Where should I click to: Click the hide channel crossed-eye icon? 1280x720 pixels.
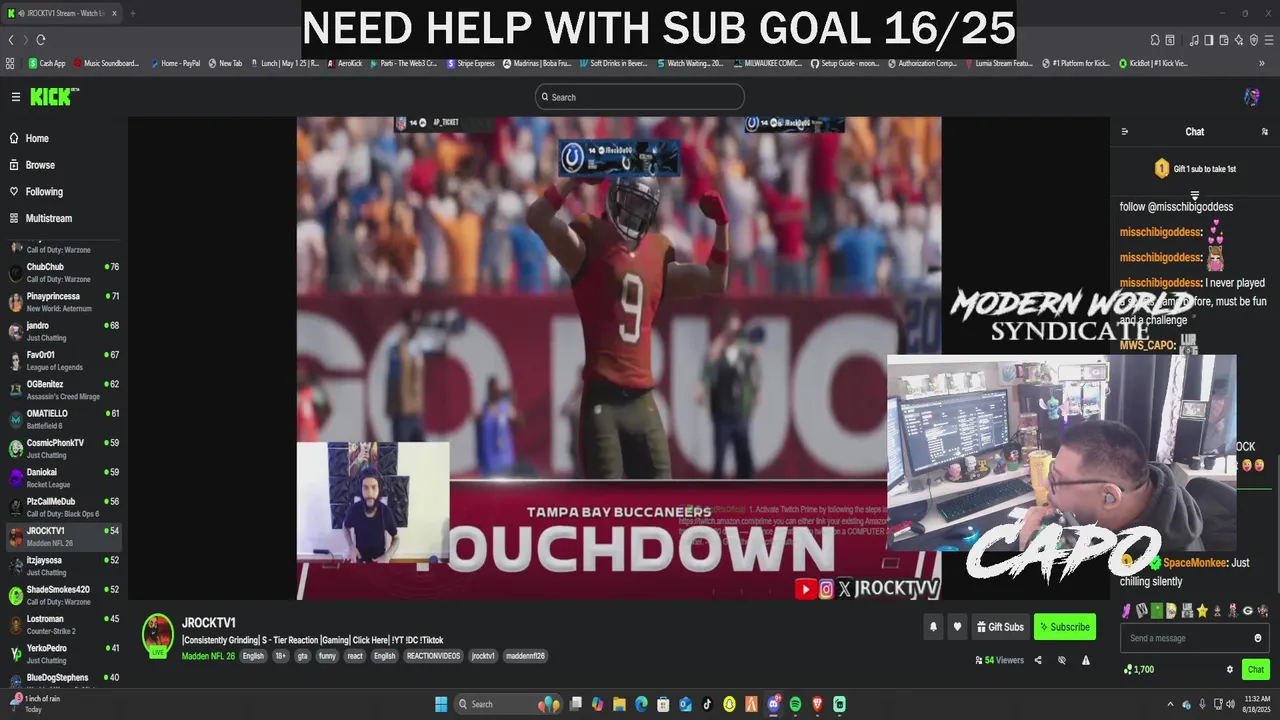point(1062,660)
